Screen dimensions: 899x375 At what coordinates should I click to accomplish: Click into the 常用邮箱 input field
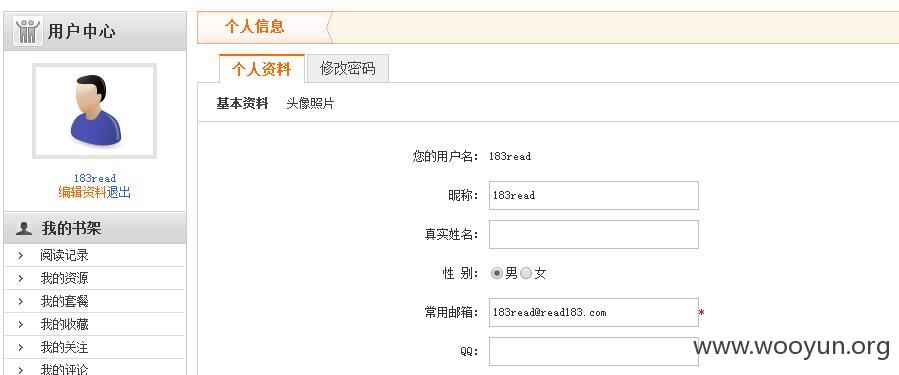coord(593,312)
